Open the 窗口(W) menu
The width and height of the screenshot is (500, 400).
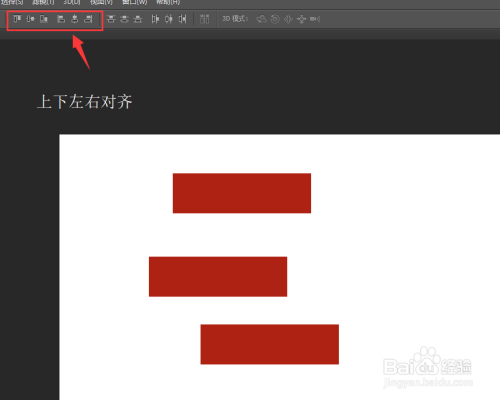coord(134,2)
